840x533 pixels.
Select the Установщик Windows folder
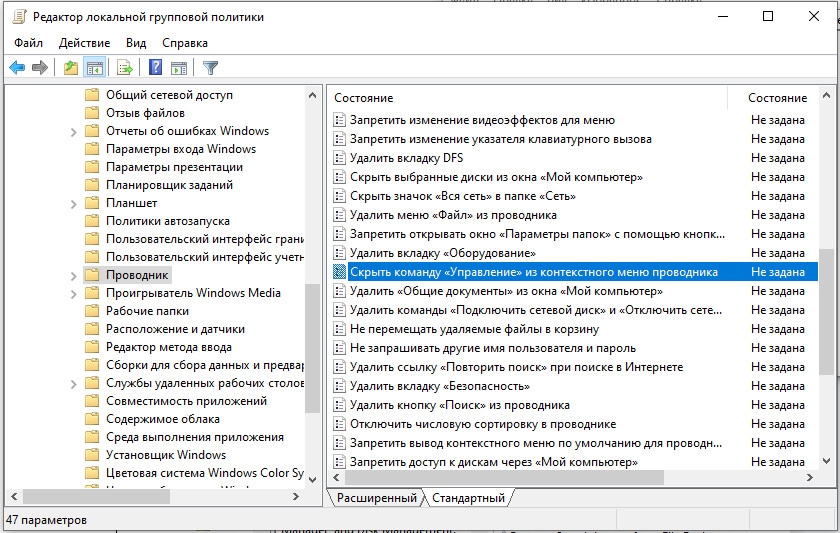[166, 455]
